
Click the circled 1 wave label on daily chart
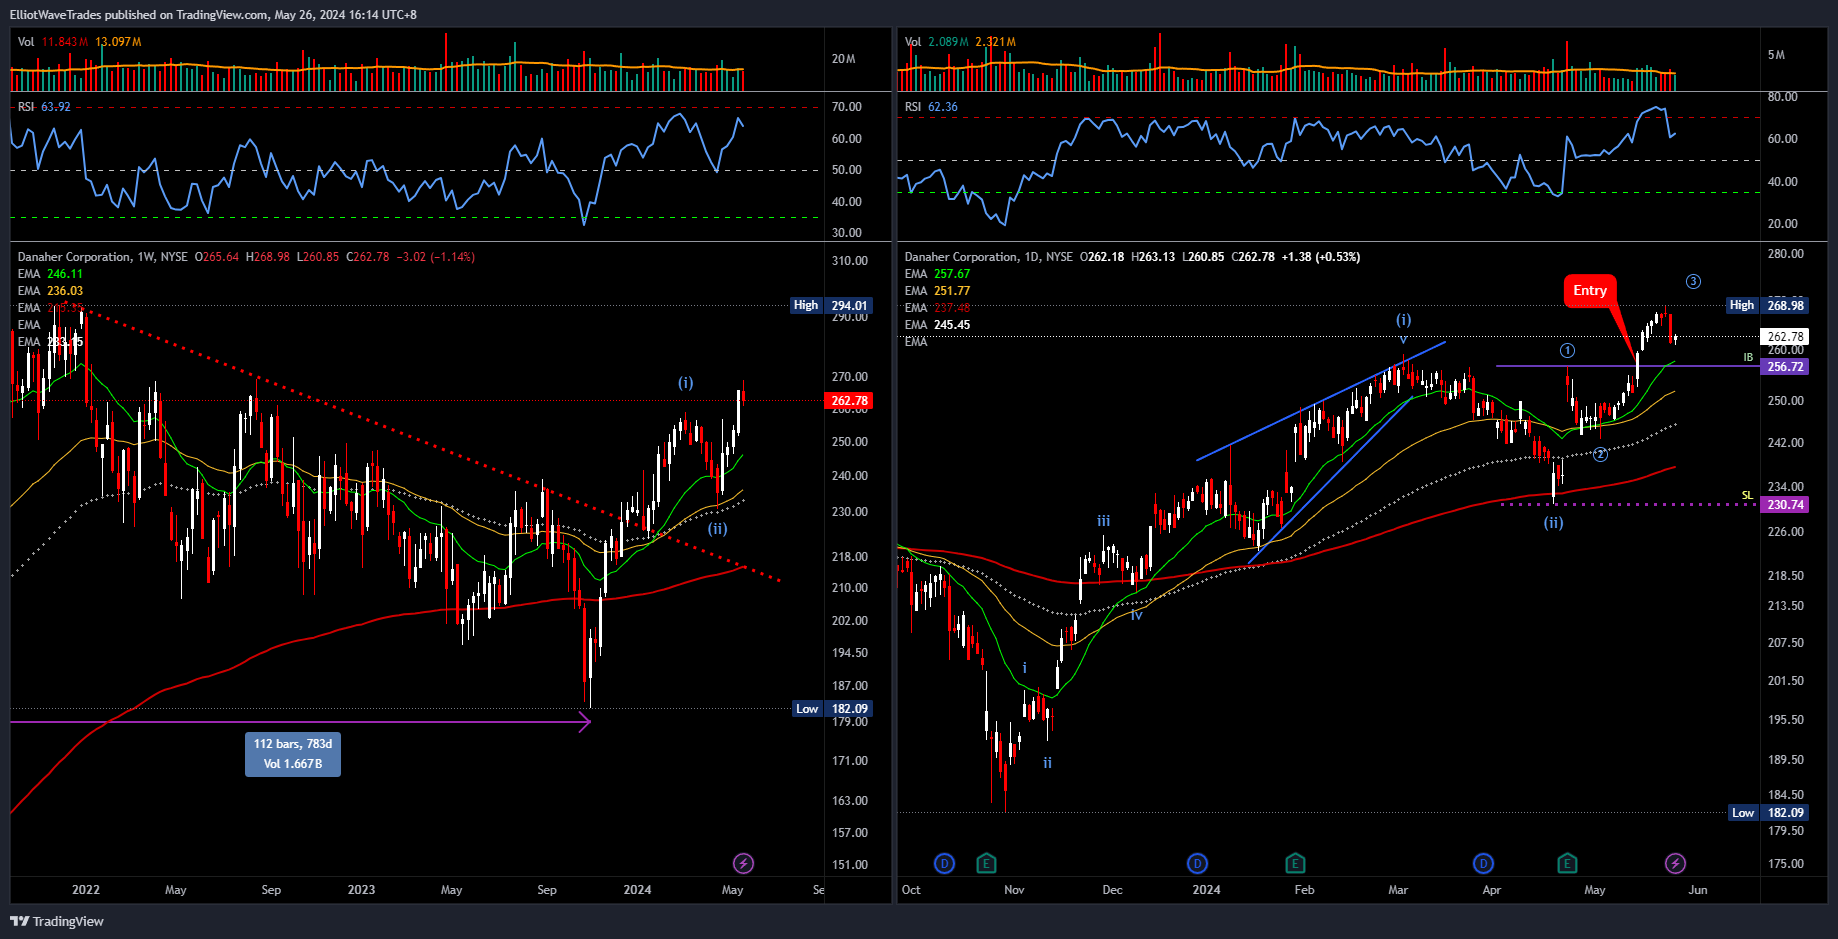[x=1567, y=351]
